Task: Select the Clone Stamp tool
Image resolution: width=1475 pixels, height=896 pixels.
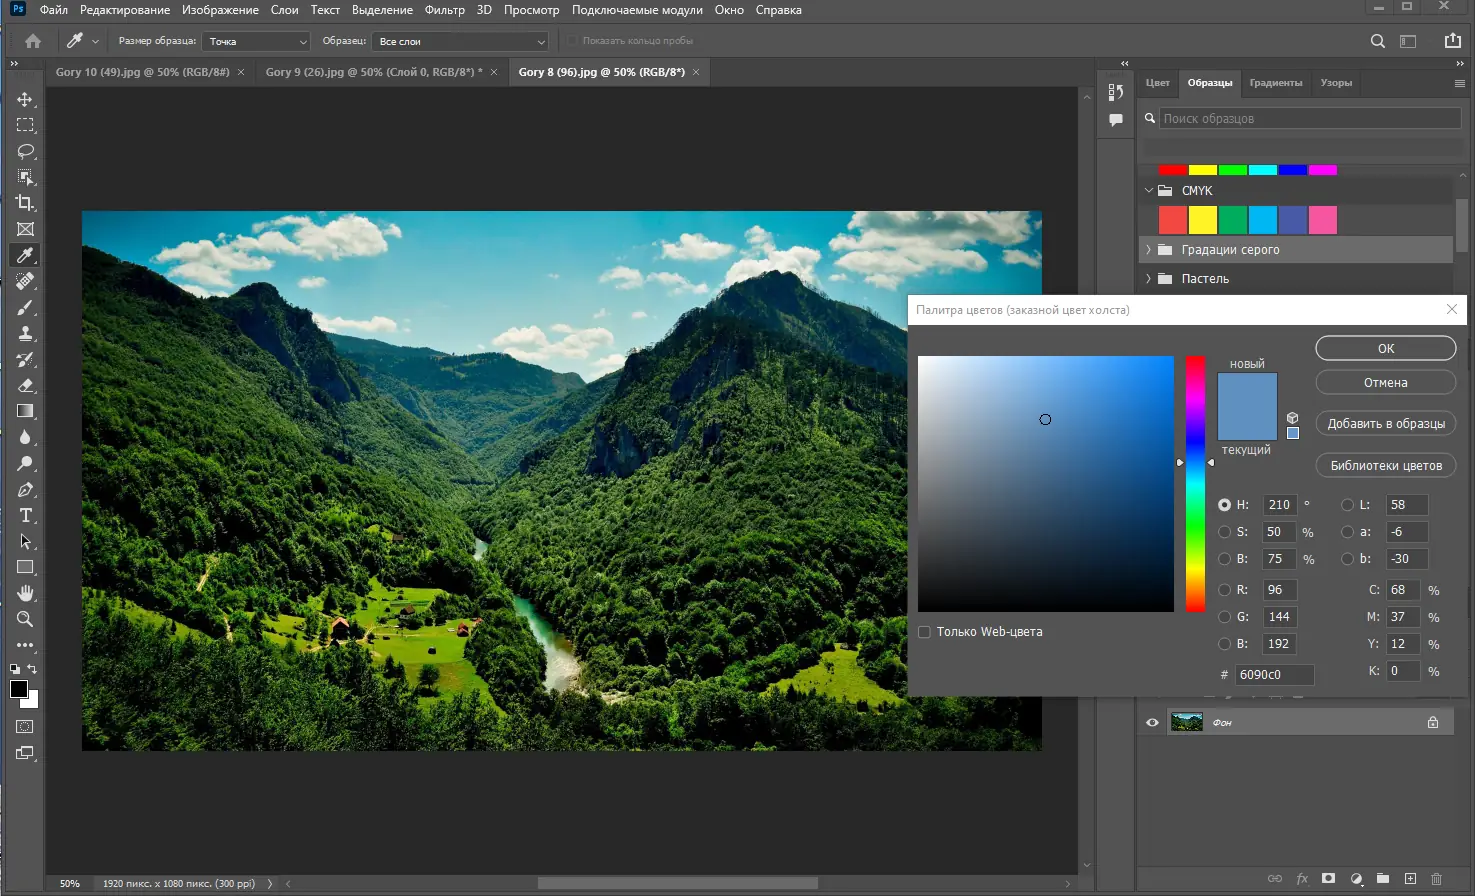Action: click(26, 333)
